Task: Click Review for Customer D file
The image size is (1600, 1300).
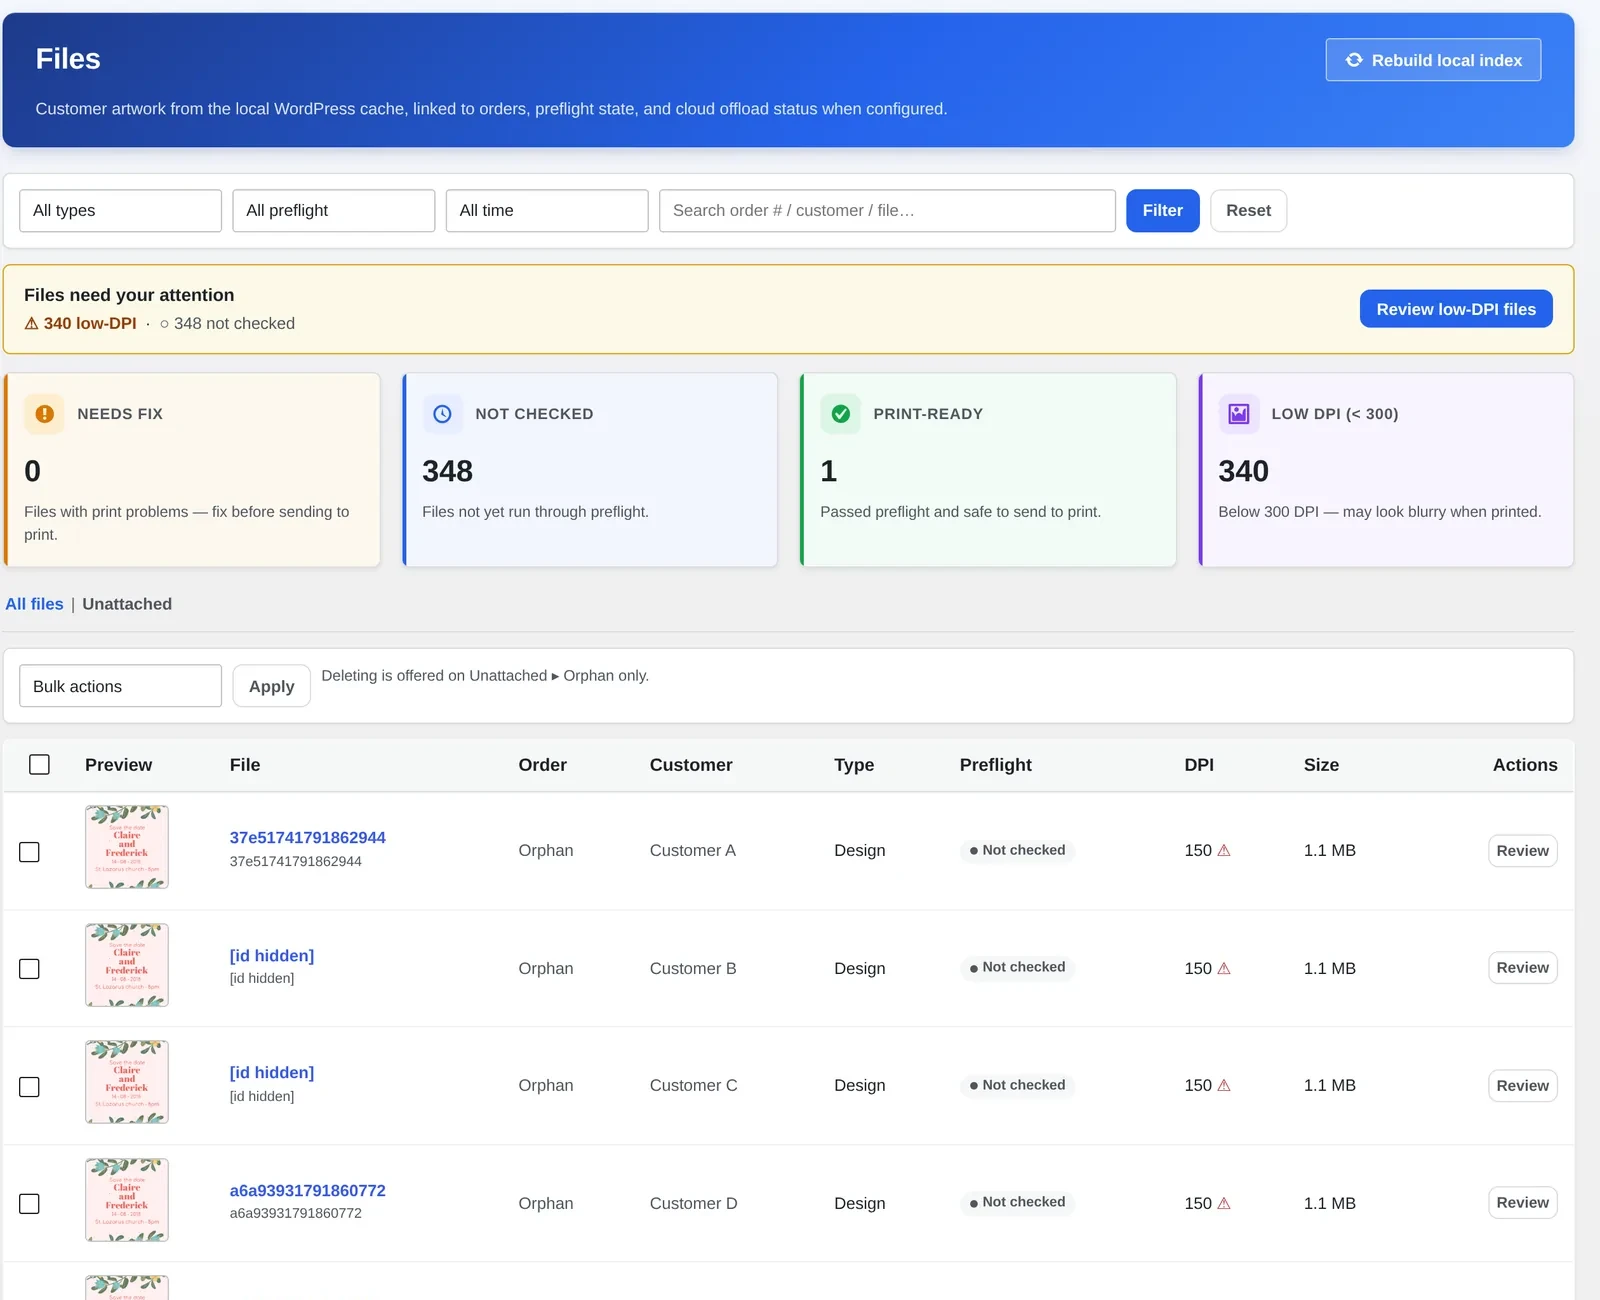Action: tap(1522, 1203)
